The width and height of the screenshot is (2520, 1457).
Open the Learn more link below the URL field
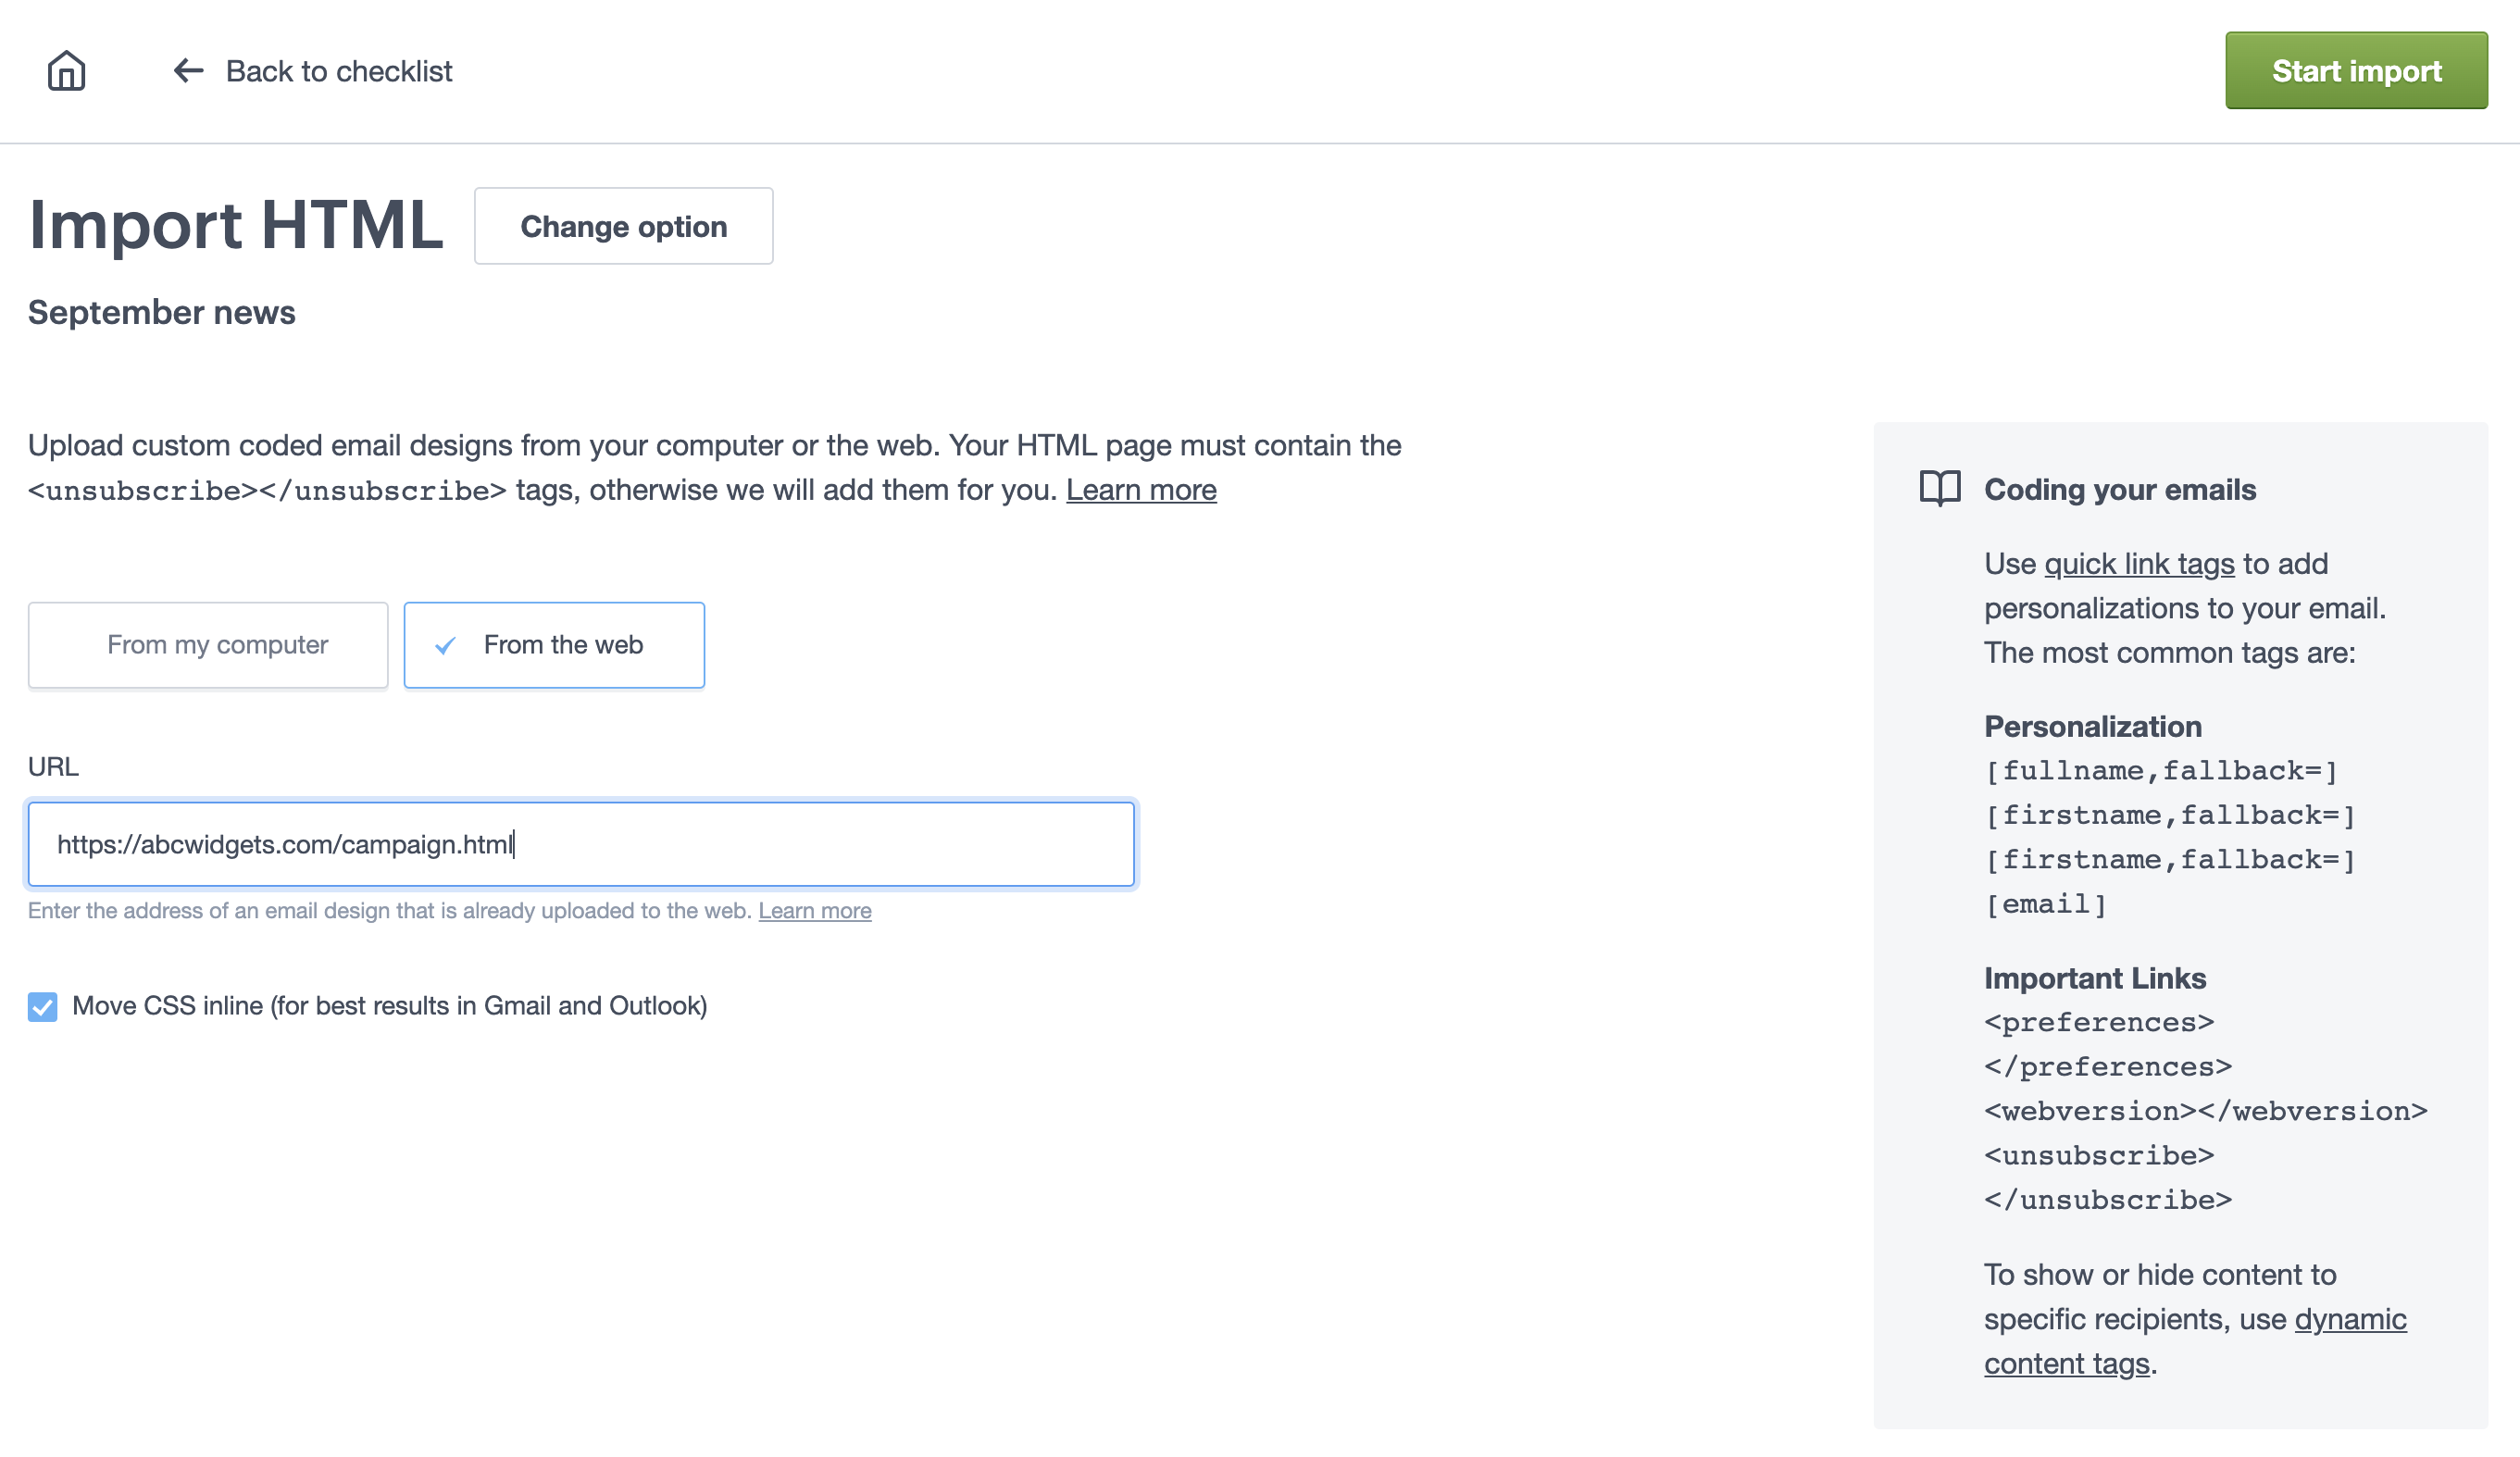pos(815,911)
